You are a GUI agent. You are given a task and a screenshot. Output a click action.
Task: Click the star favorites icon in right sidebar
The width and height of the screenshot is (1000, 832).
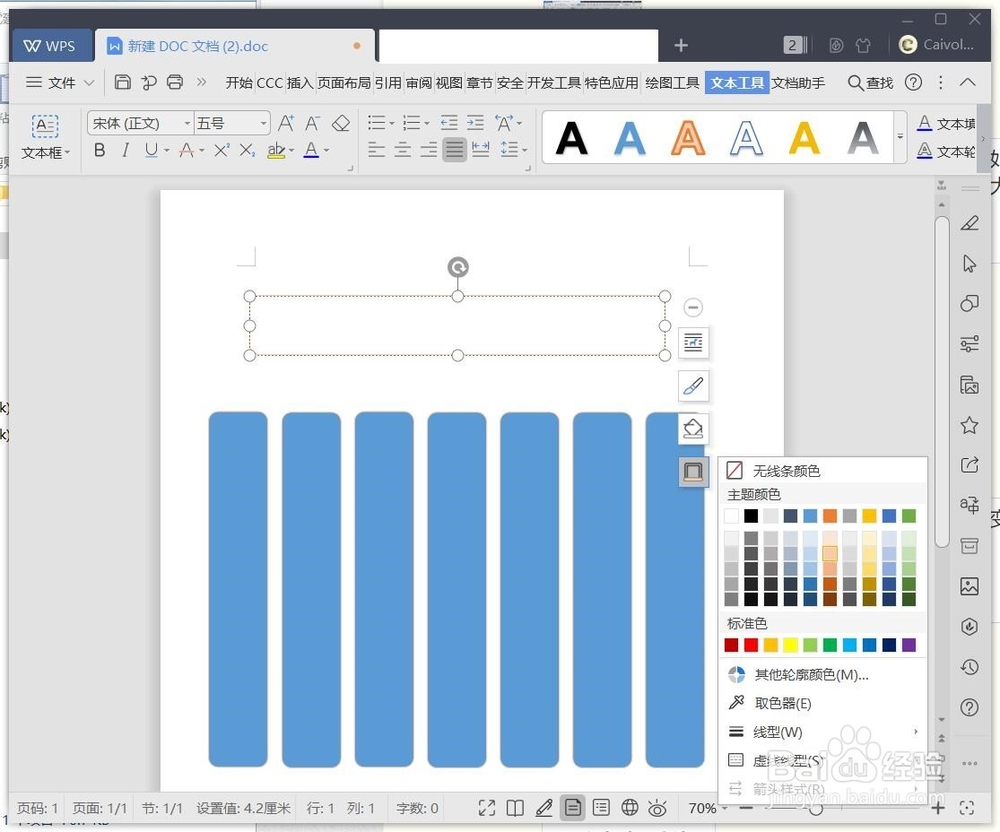[x=969, y=425]
